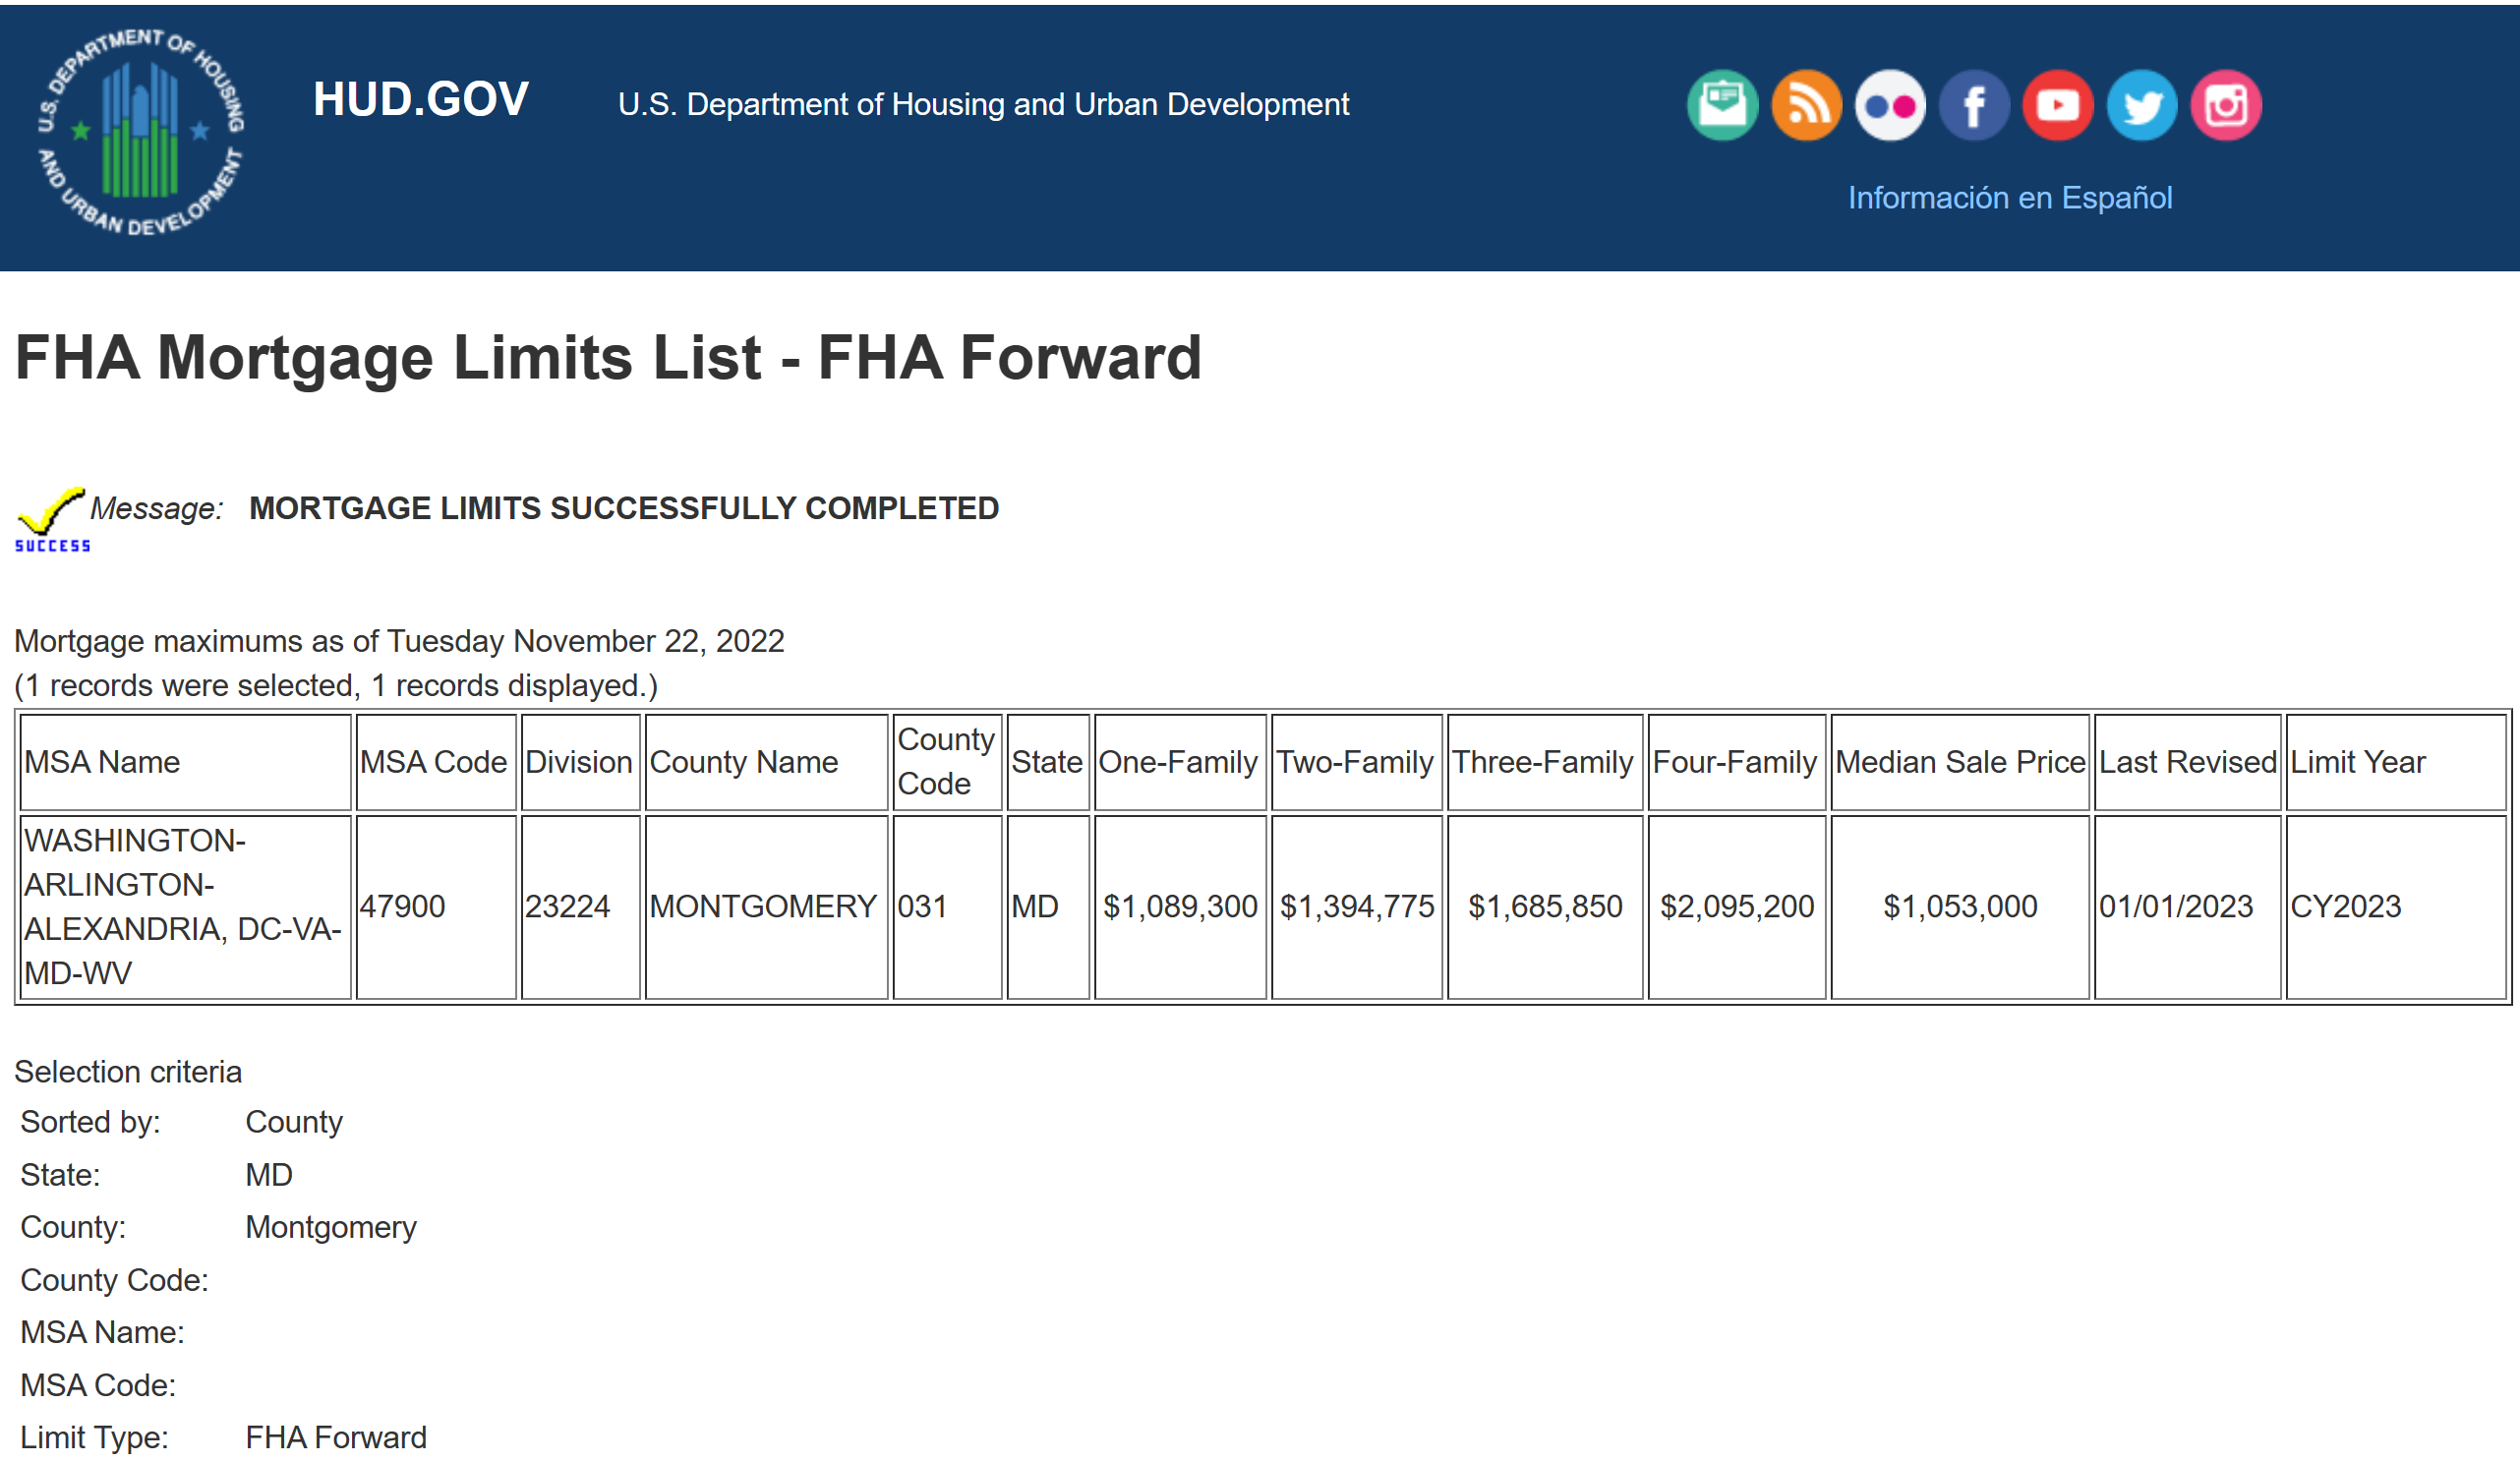The image size is (2520, 1462).
Task: Click the MSA Code: criteria label
Action: pyautogui.click(x=98, y=1386)
